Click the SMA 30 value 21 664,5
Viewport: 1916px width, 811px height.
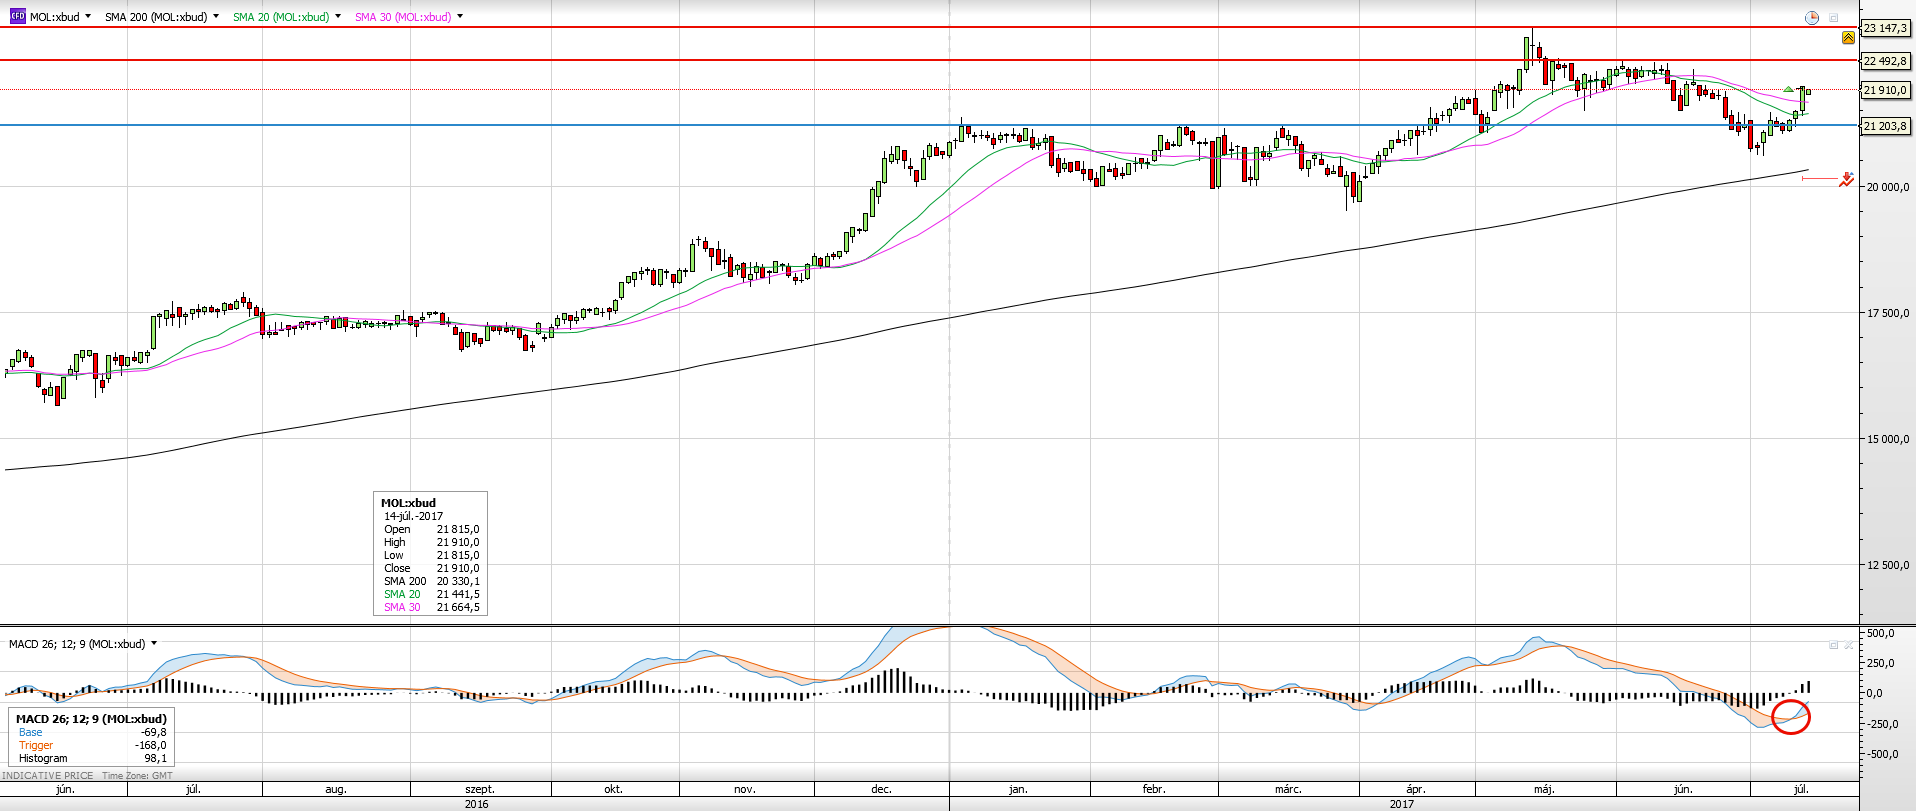[457, 607]
